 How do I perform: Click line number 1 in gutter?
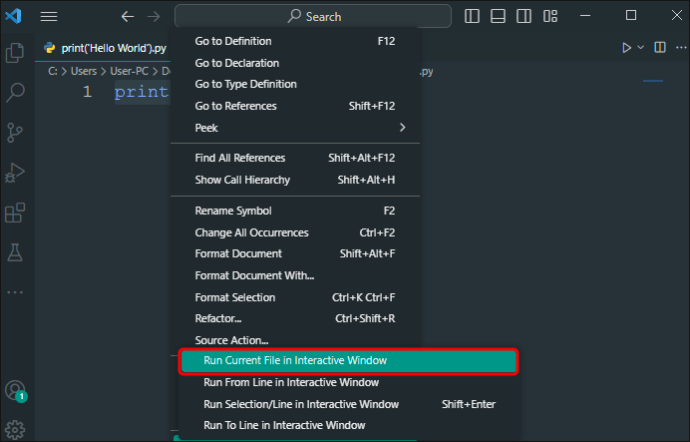(87, 92)
